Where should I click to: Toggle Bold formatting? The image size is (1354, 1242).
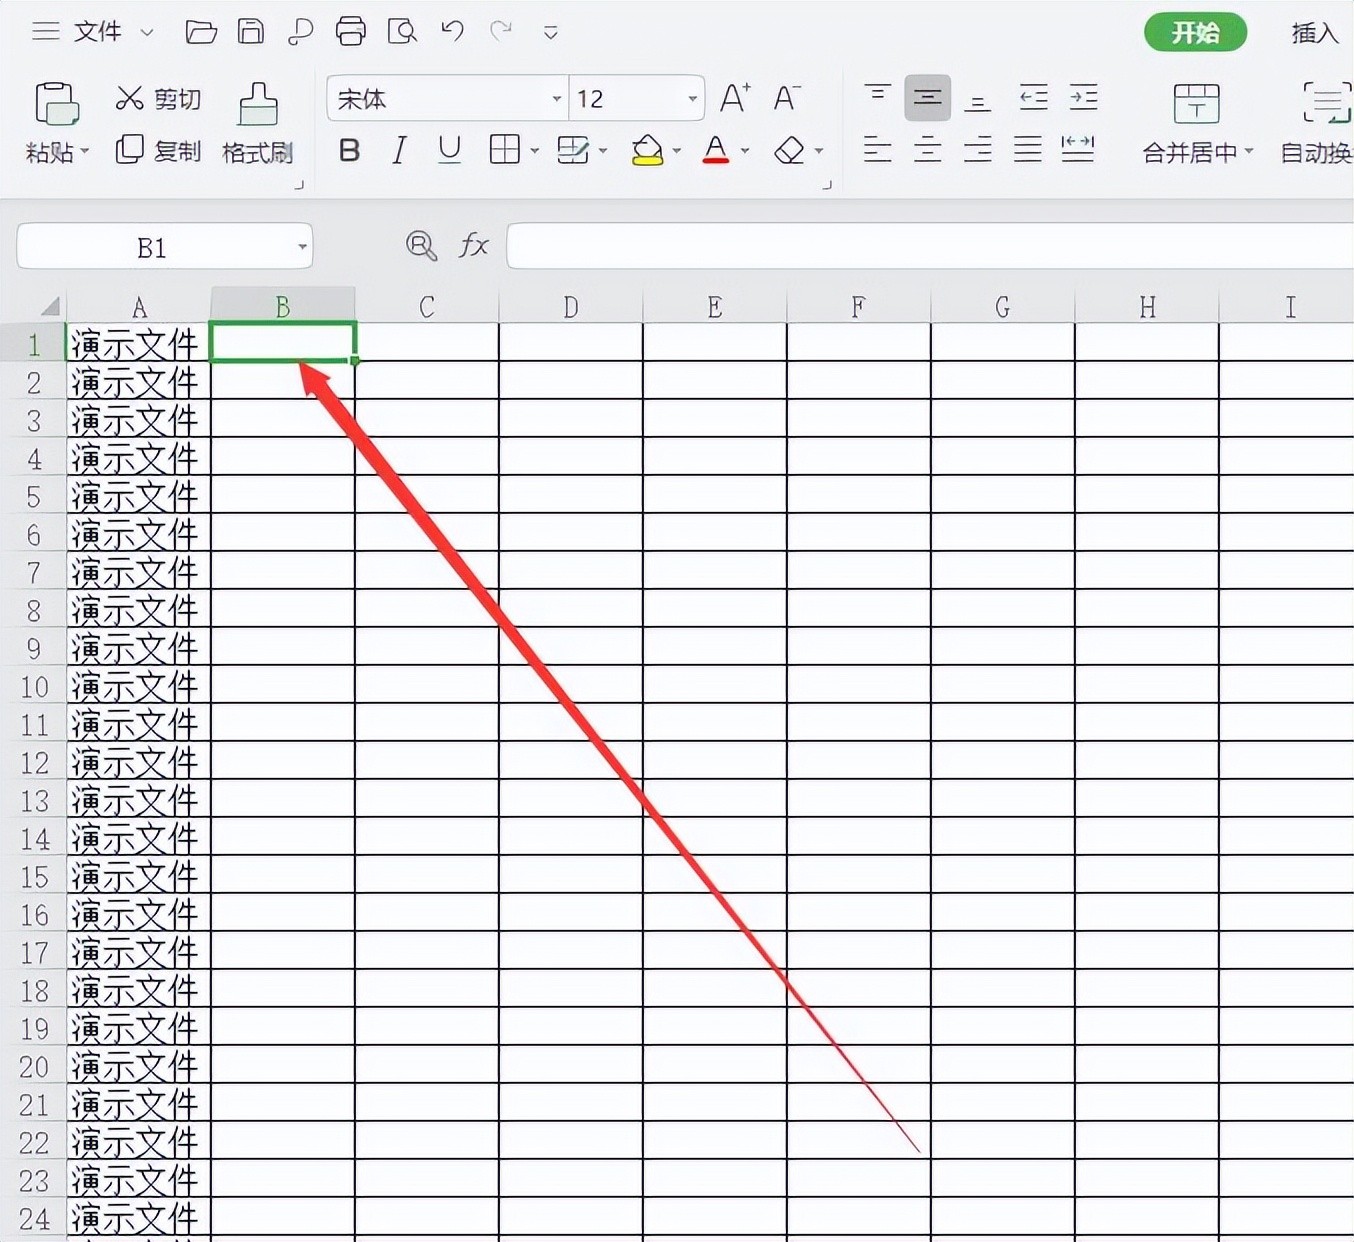(x=349, y=151)
